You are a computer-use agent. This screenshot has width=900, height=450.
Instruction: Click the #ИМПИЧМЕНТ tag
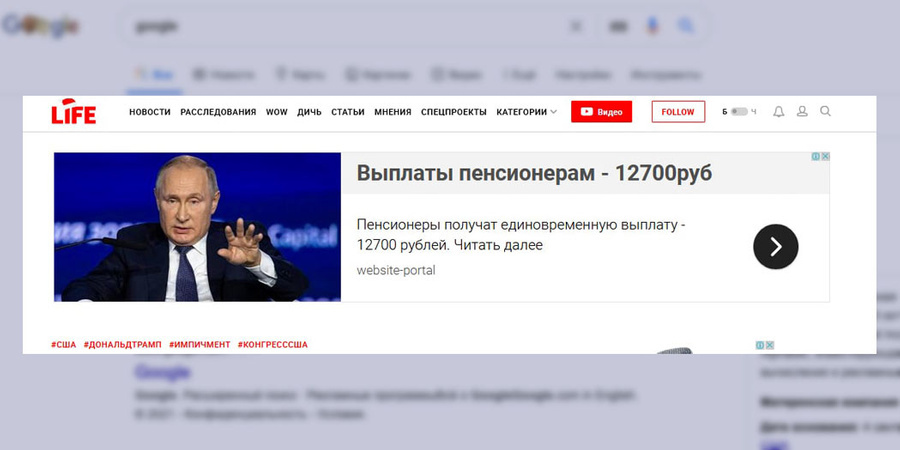point(199,344)
